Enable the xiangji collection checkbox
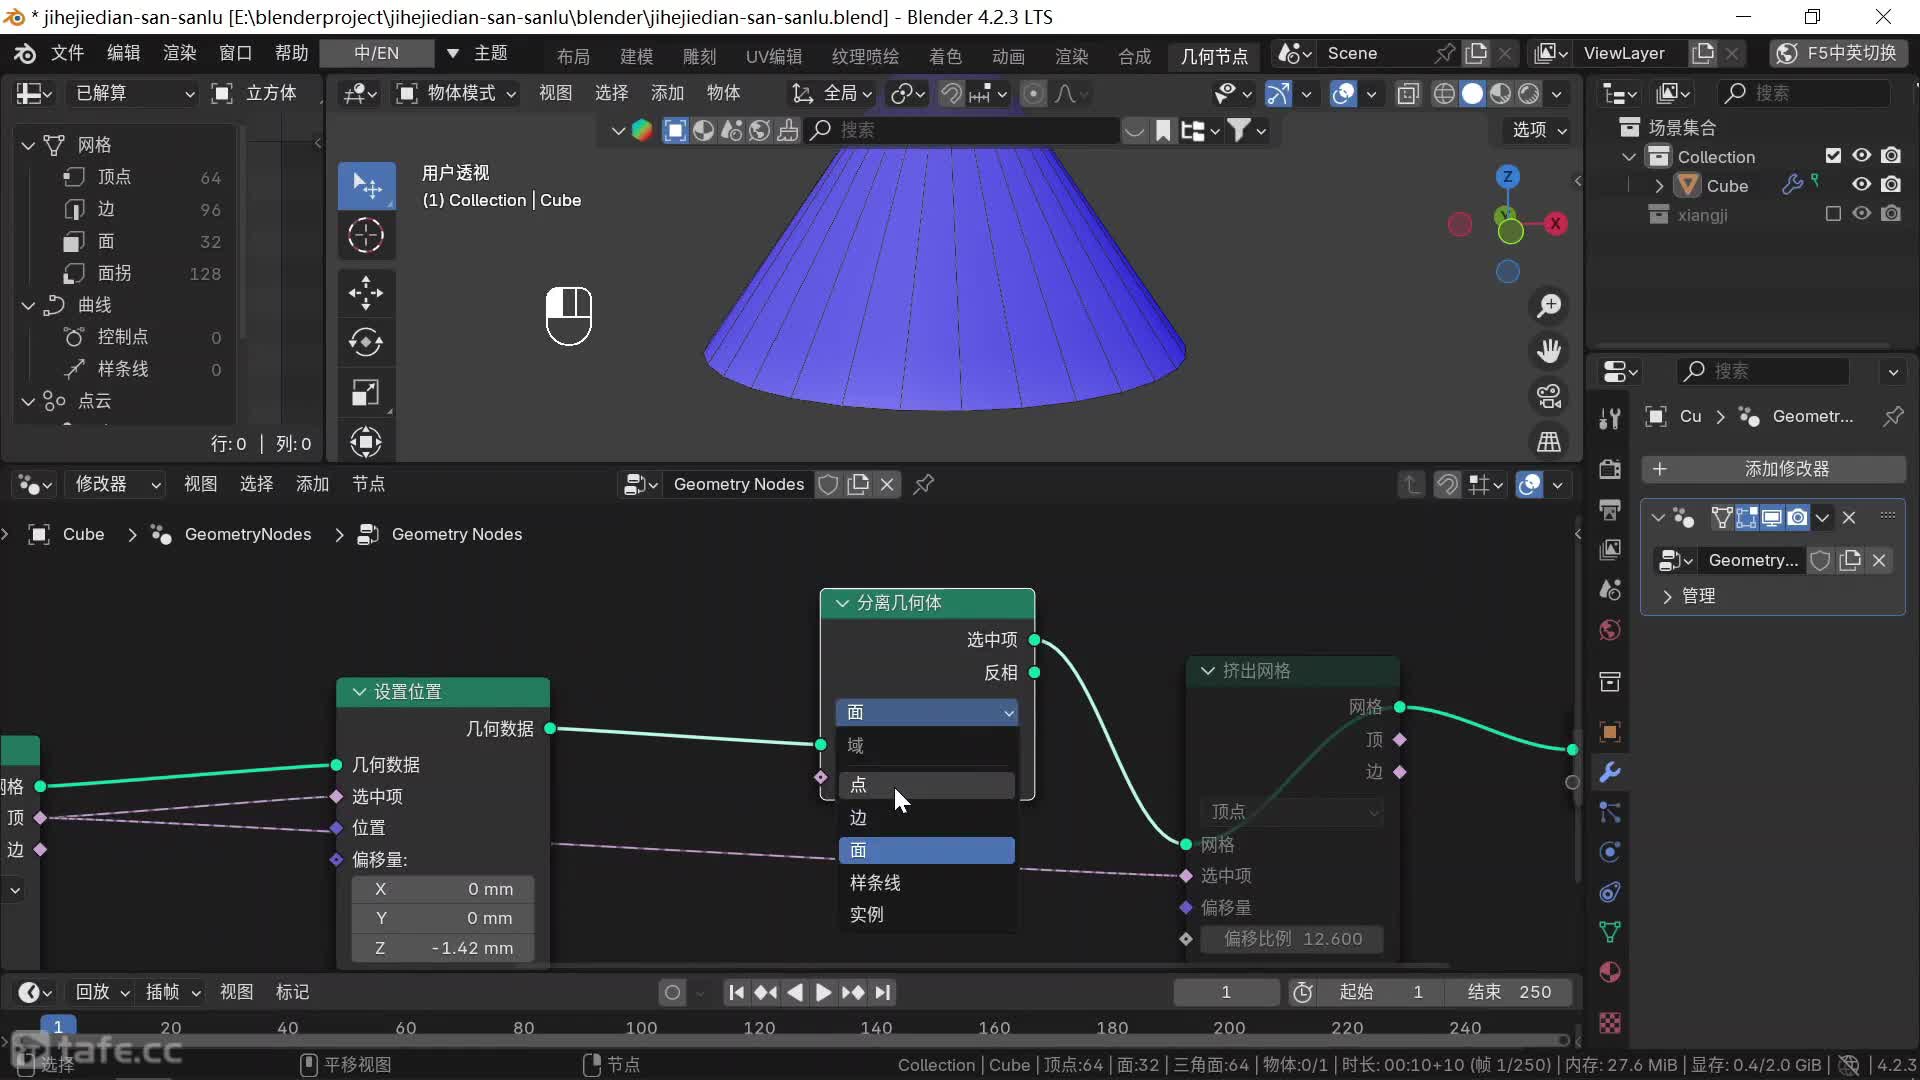 pos(1833,214)
